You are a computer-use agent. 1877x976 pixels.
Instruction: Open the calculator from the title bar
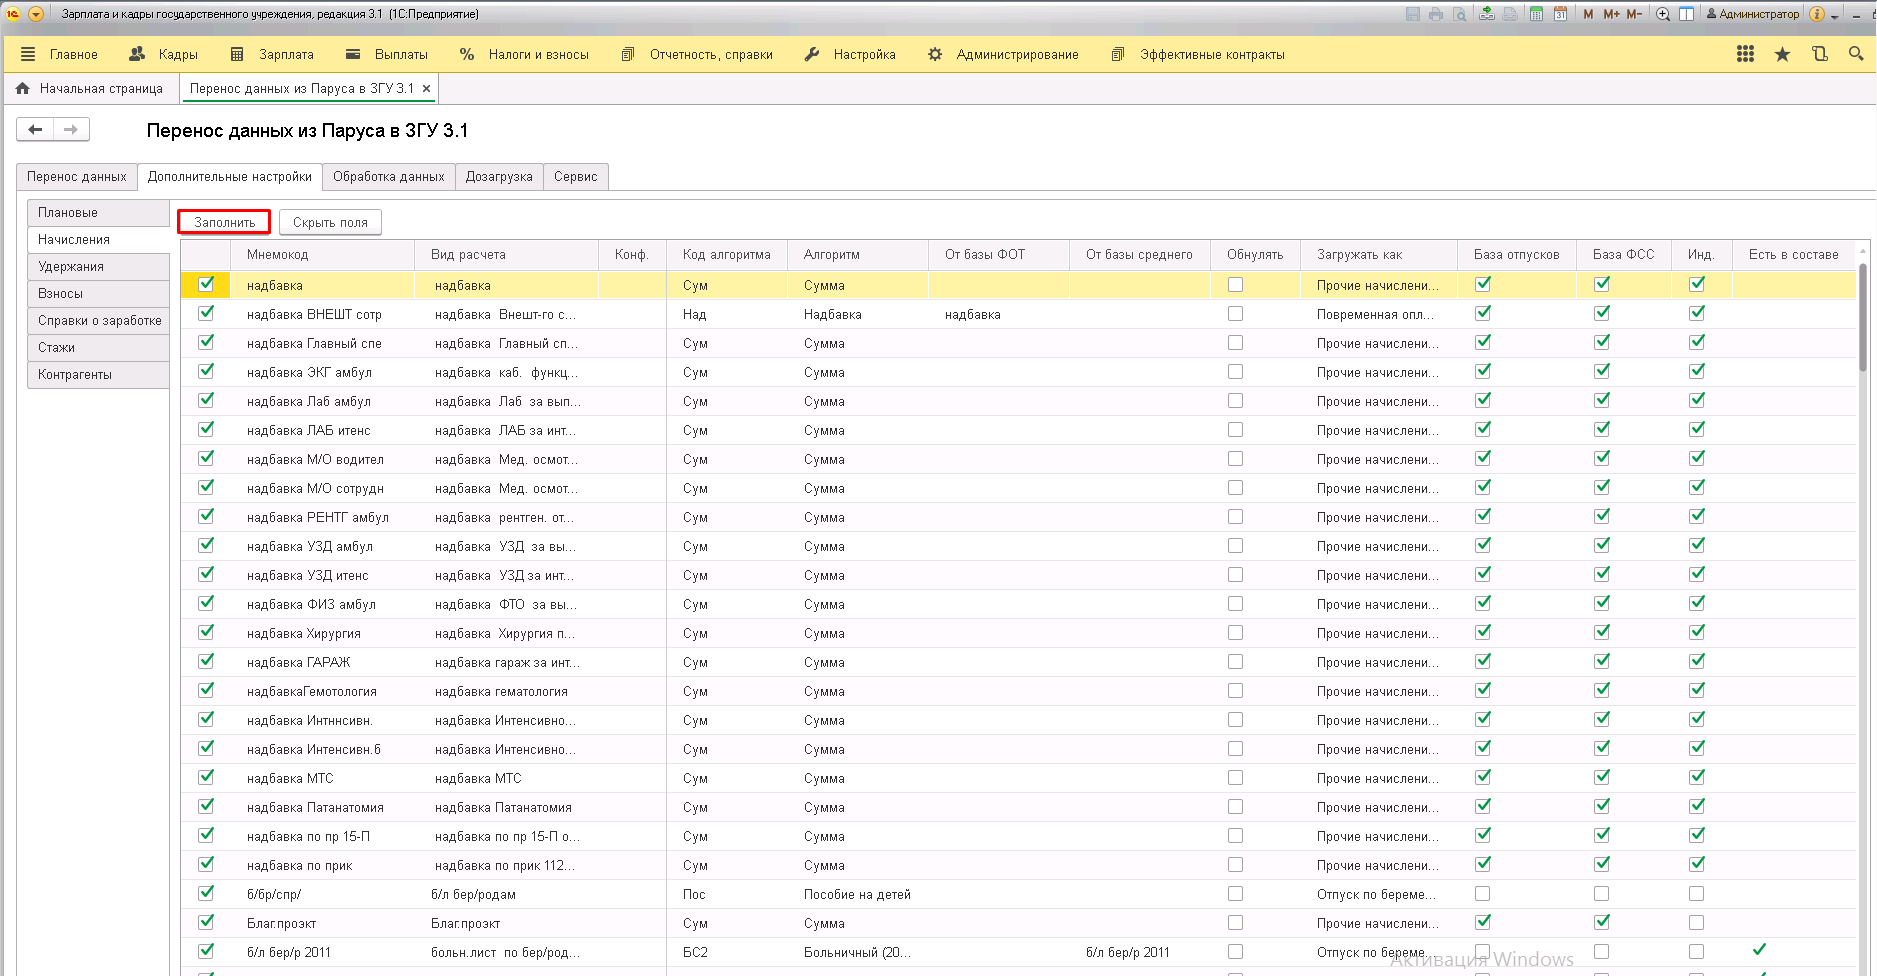(1536, 14)
